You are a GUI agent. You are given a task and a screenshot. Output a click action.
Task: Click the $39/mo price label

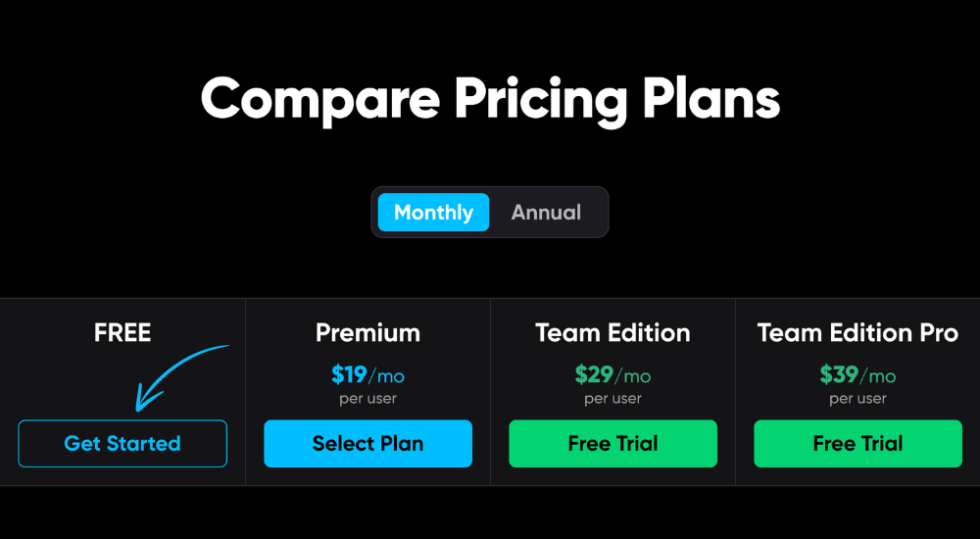(x=858, y=376)
